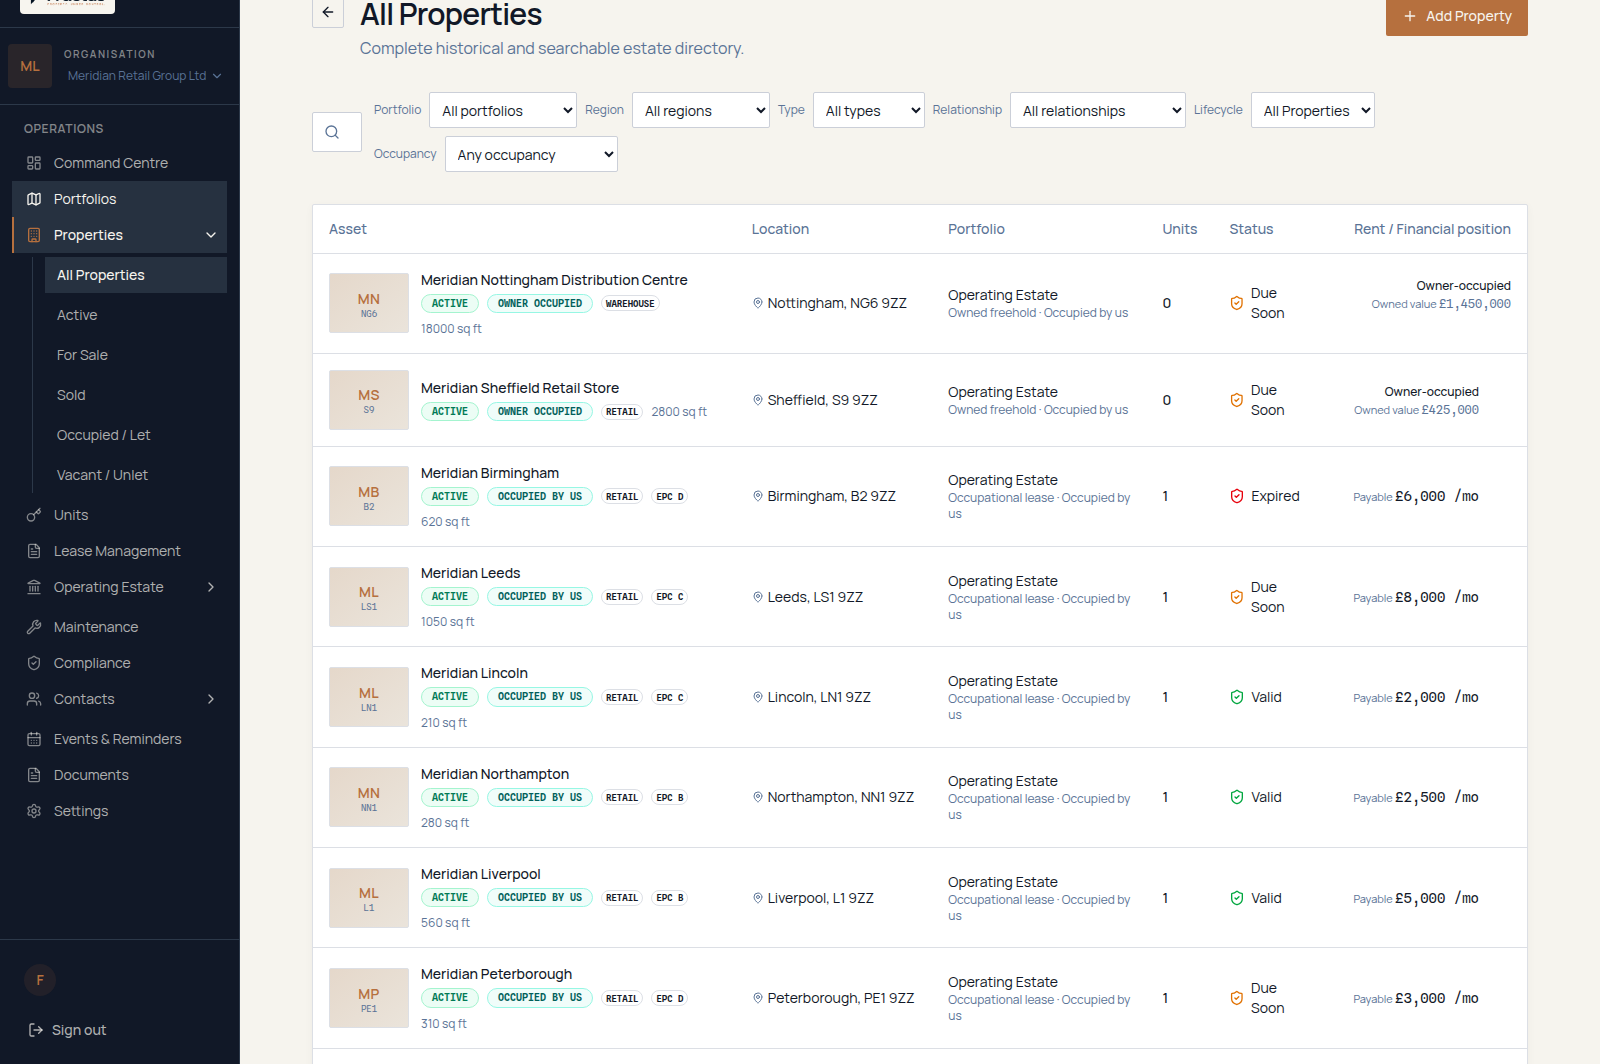Open the Meridian Sheffield Retail Store property
The height and width of the screenshot is (1064, 1600).
[x=520, y=388]
